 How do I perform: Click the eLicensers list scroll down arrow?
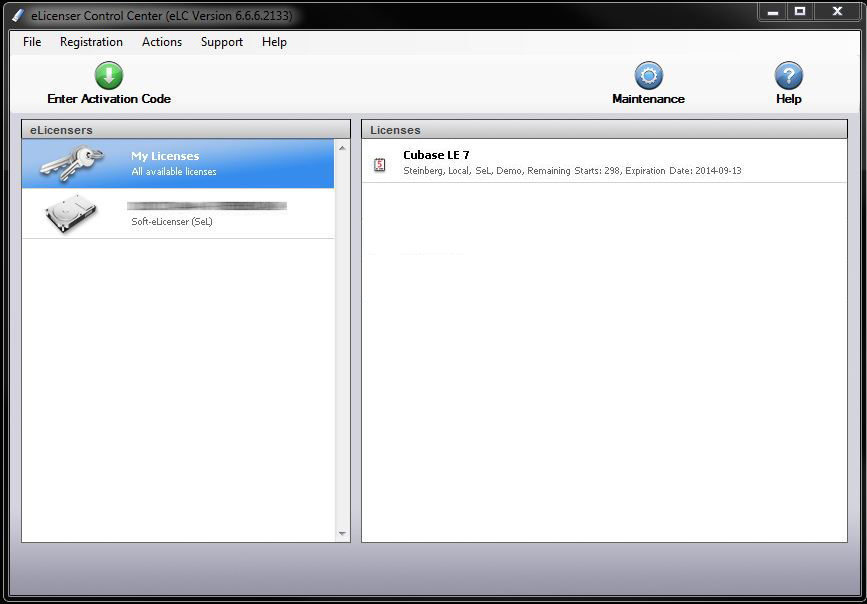click(342, 534)
